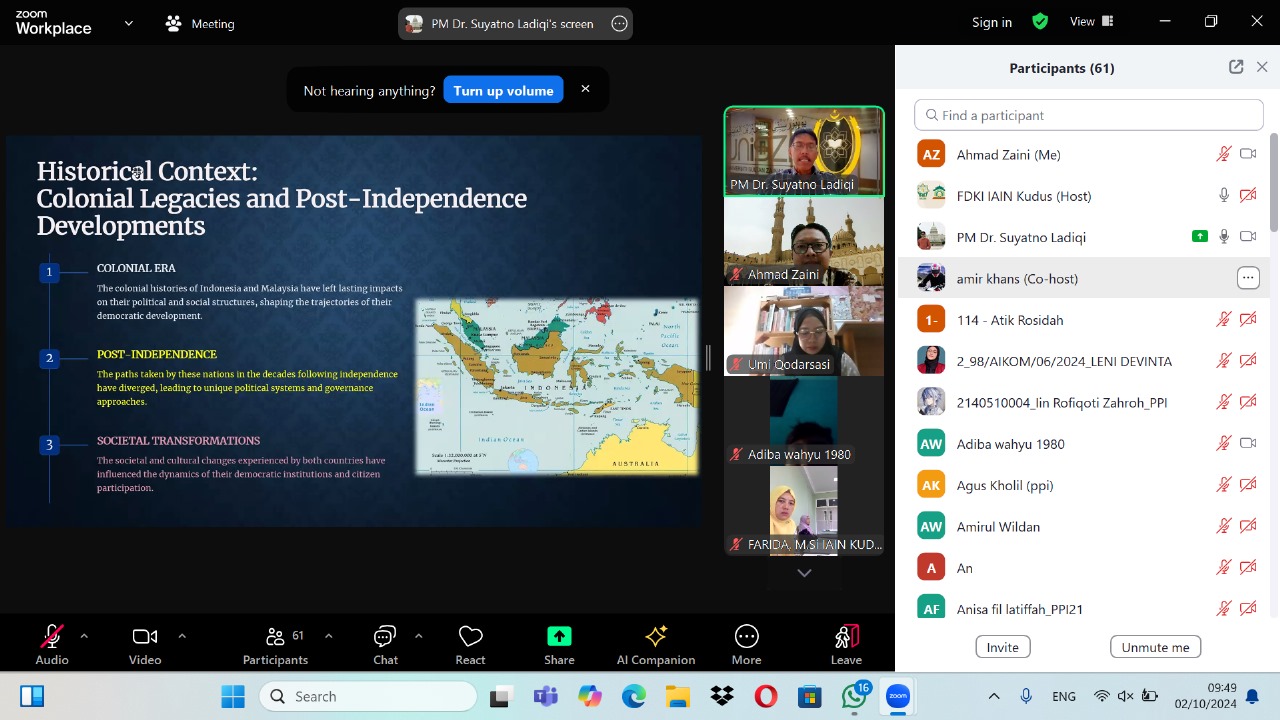Click the green Share screen icon
This screenshot has width=1280, height=720.
[x=559, y=637]
